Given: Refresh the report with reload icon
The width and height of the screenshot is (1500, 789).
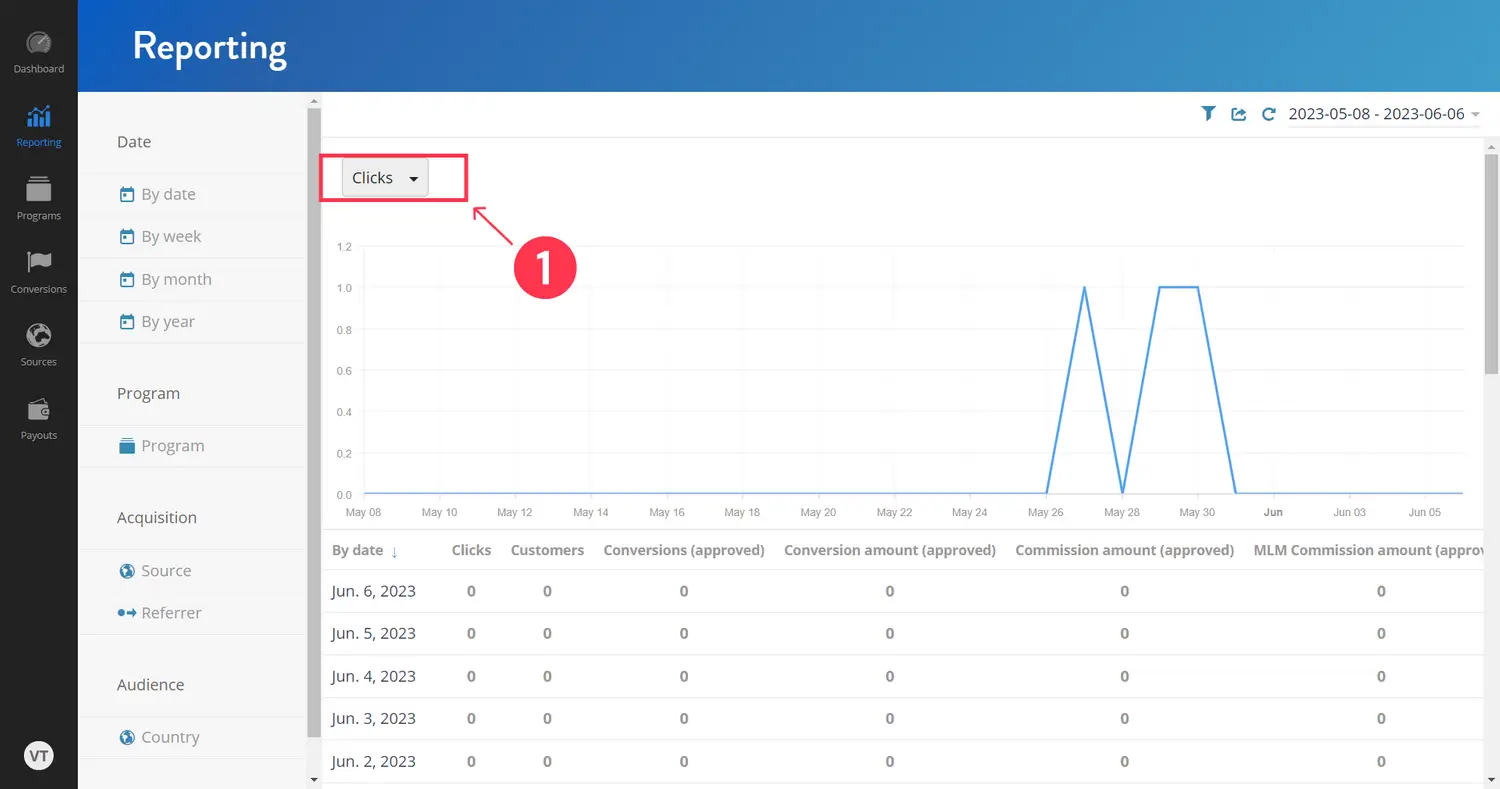Looking at the screenshot, I should point(1268,114).
